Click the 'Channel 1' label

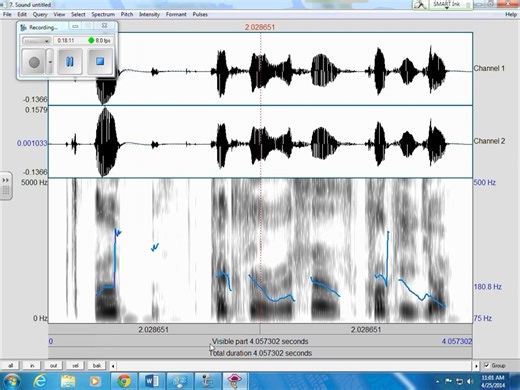point(489,68)
